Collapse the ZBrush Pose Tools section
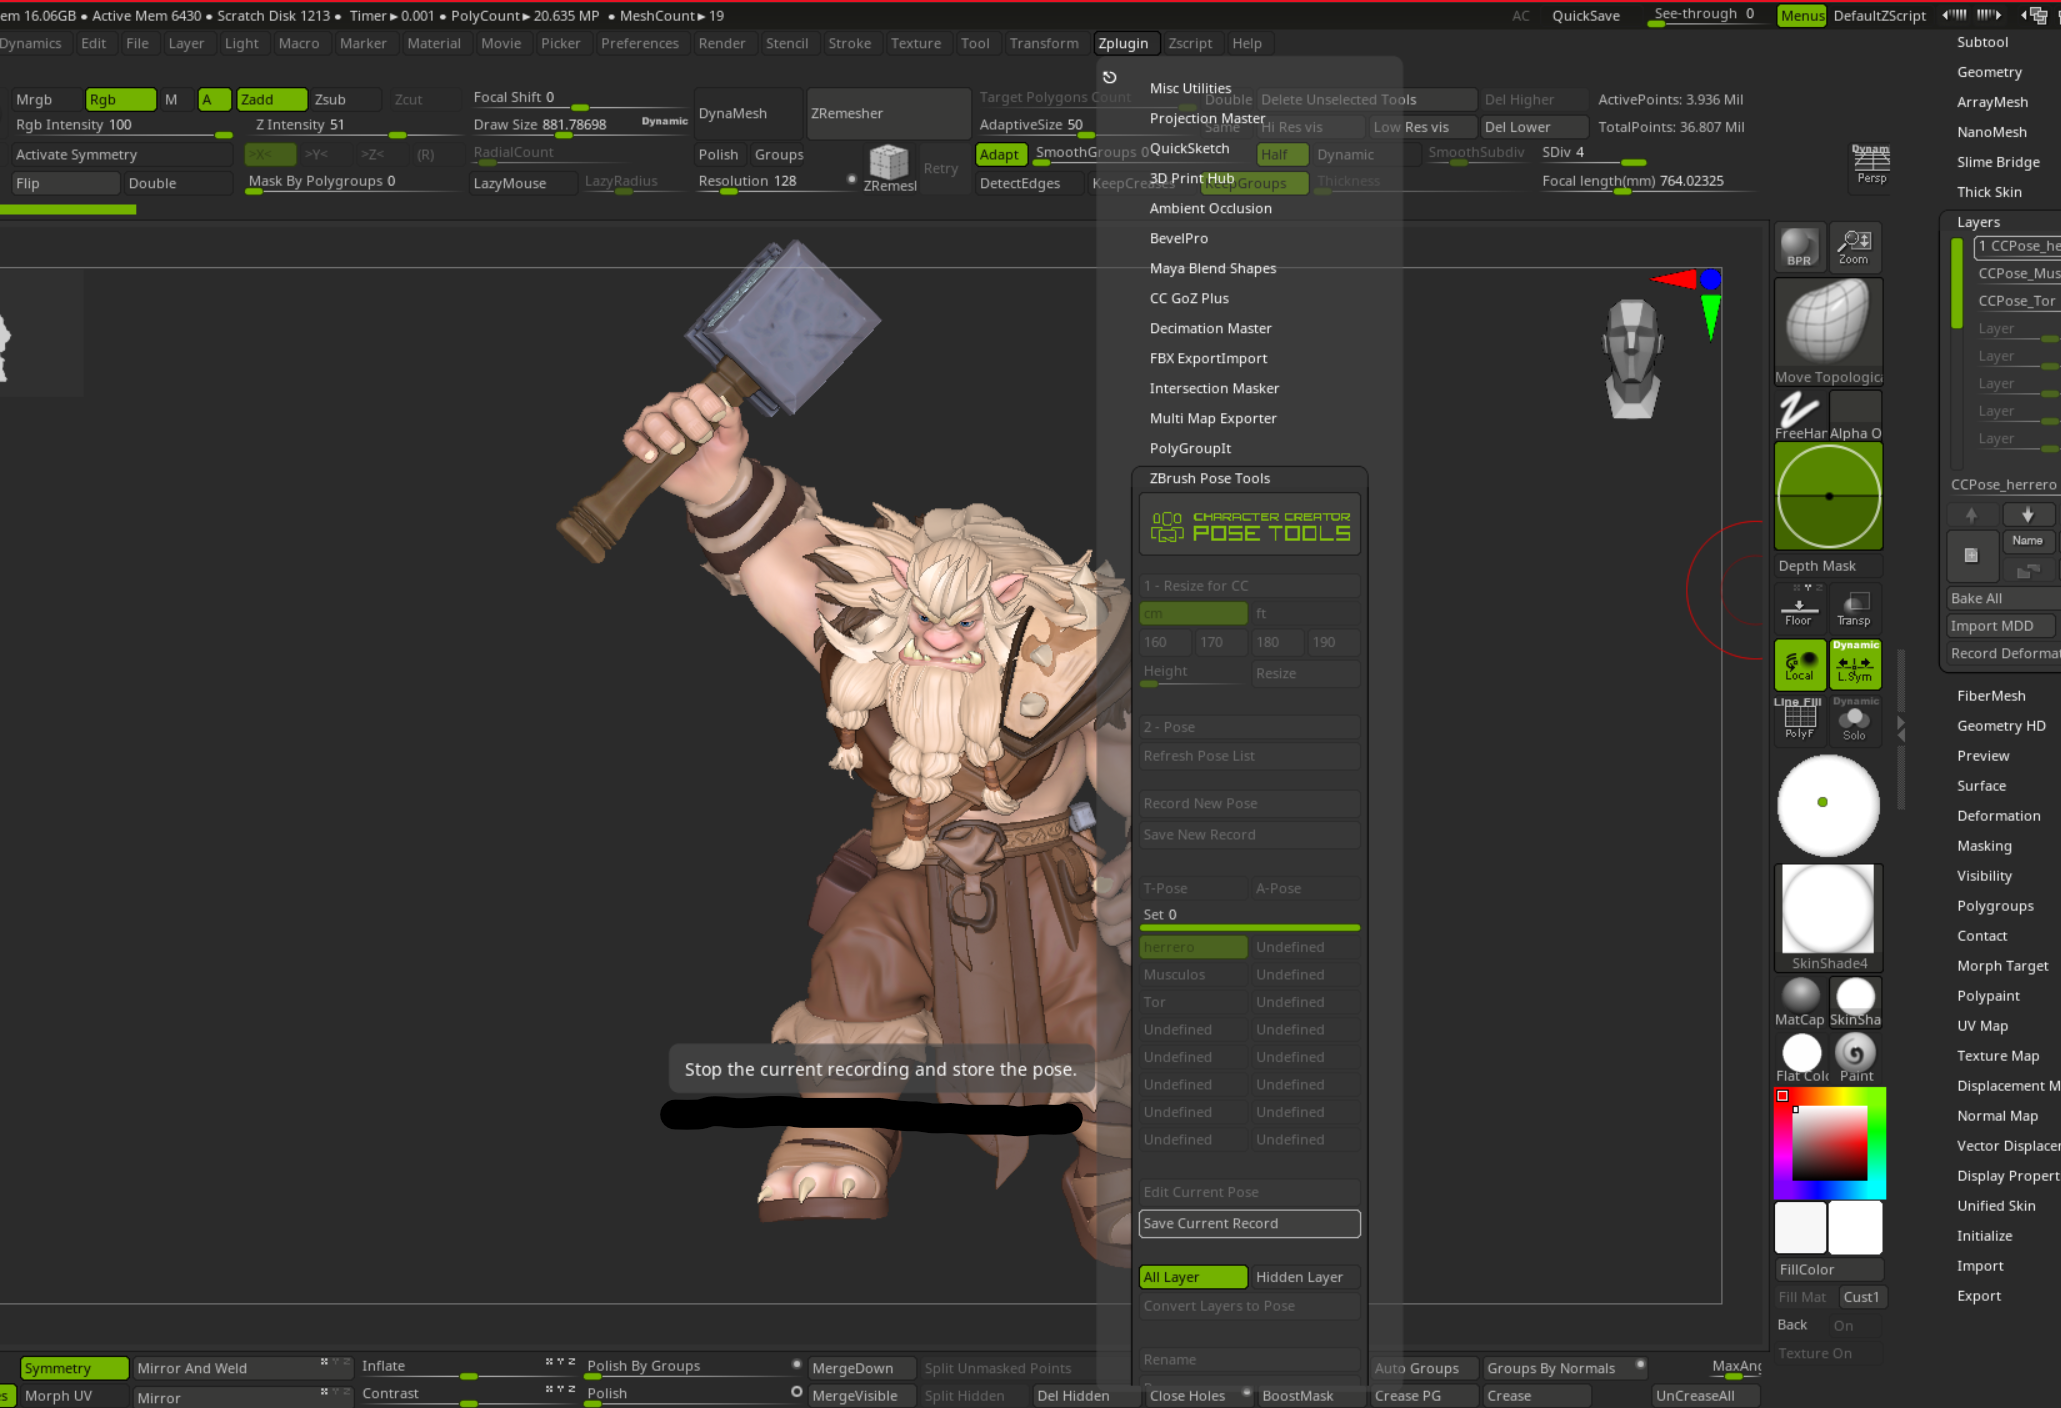 (x=1209, y=478)
